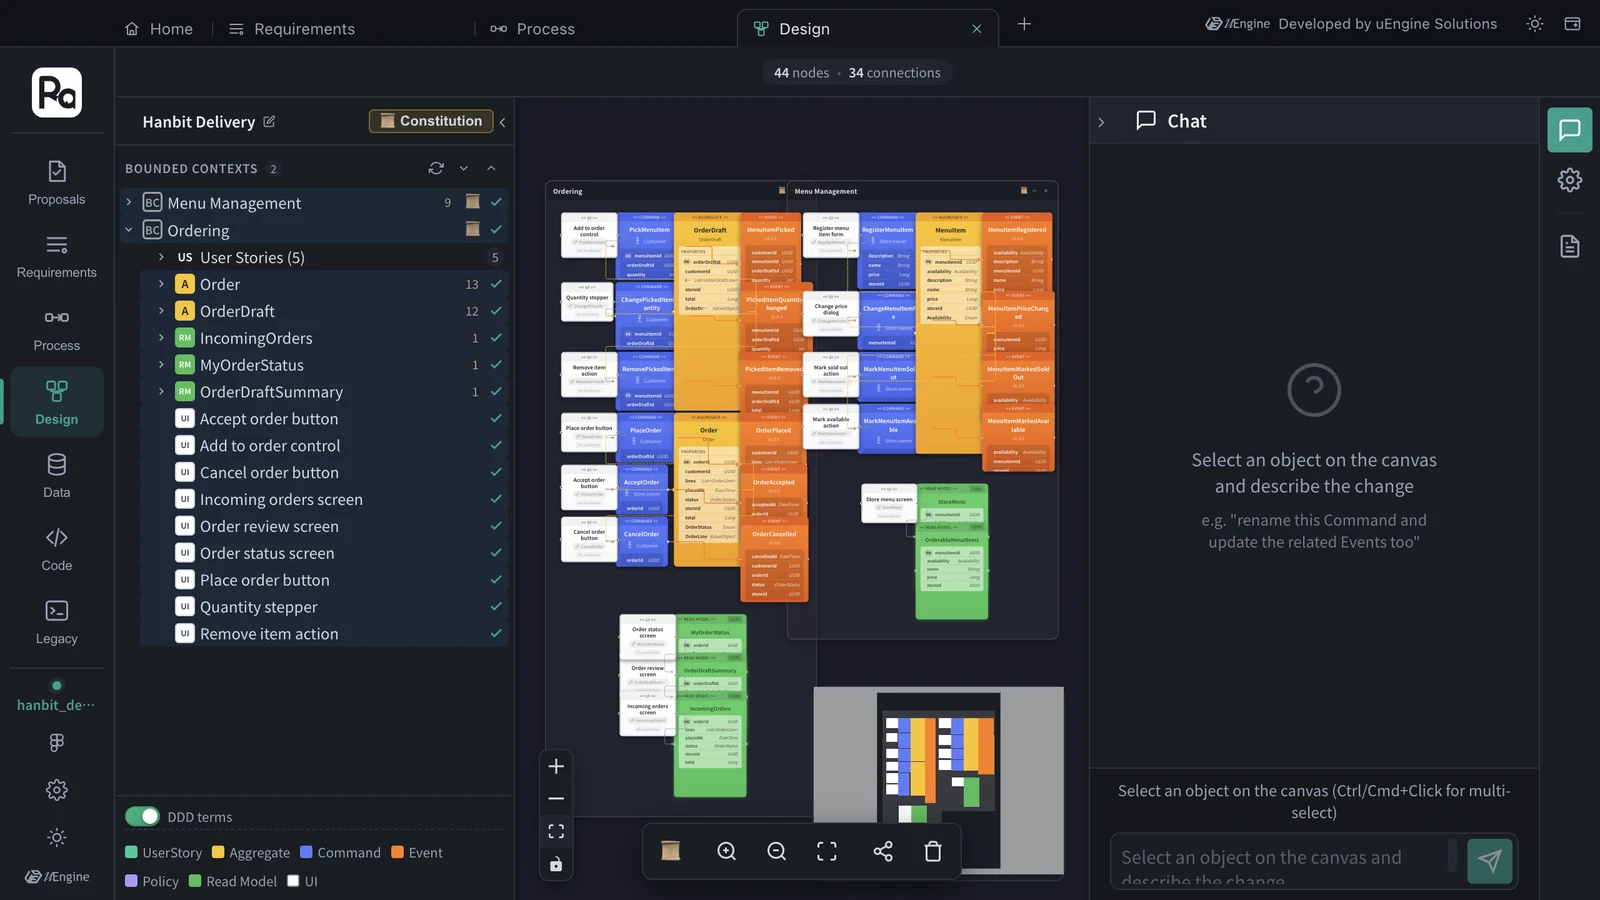Screen dimensions: 1600x900
Task: Open the document icon in right rail
Action: 1570,246
